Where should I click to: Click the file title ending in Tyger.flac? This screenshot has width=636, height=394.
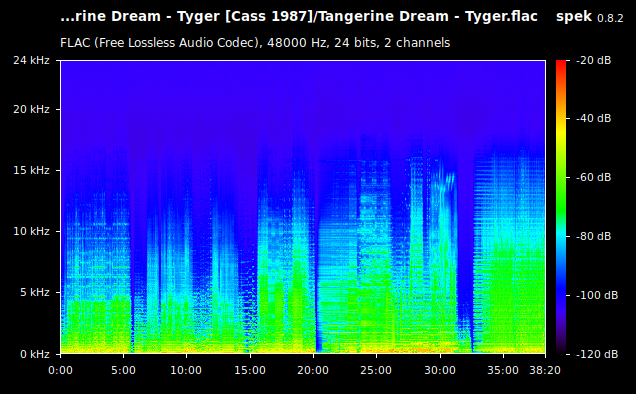[x=299, y=17]
